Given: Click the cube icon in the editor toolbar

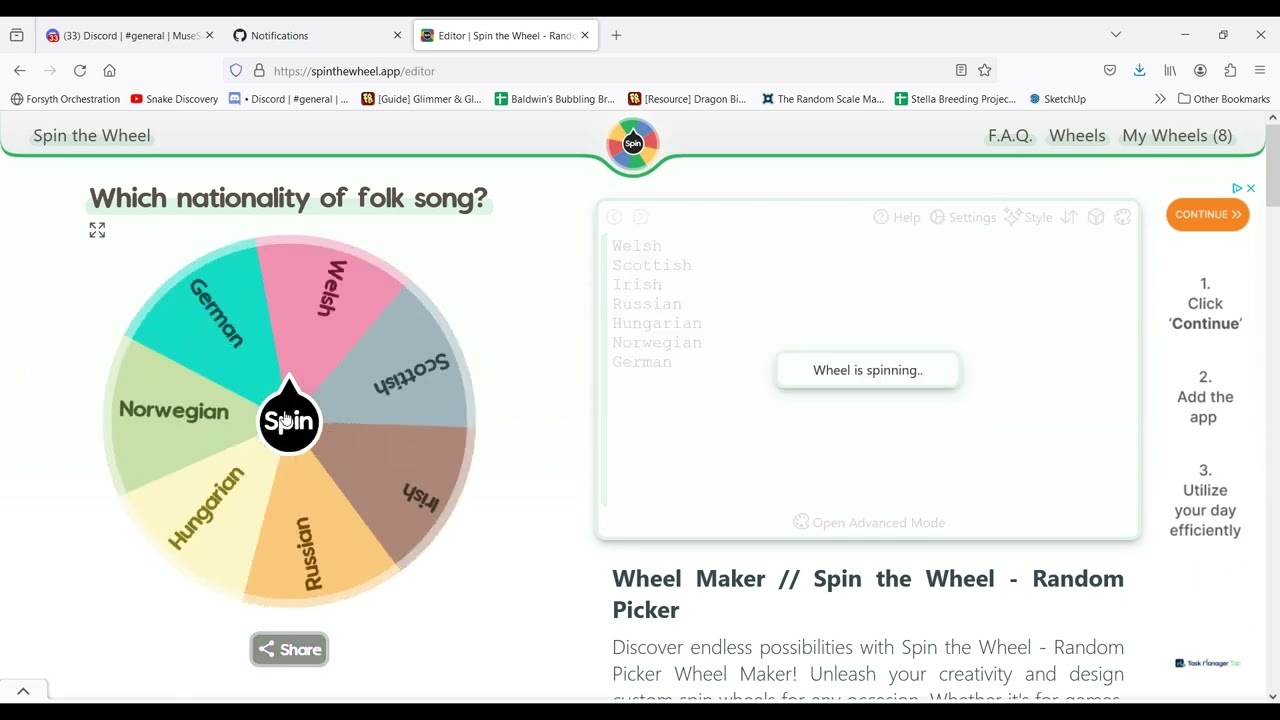Looking at the screenshot, I should [1096, 217].
